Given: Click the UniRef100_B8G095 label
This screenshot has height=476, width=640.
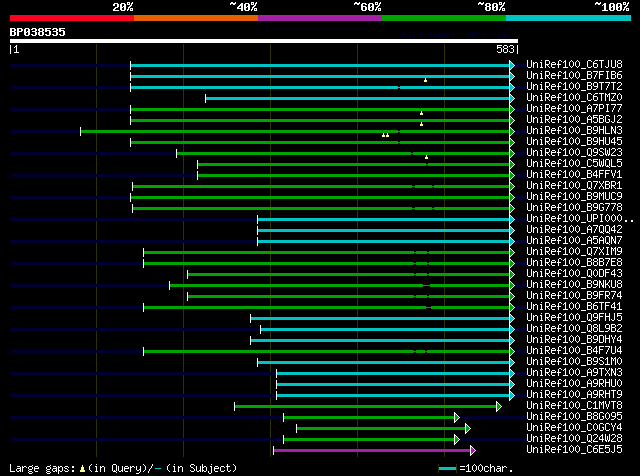Looking at the screenshot, I should click(574, 417).
